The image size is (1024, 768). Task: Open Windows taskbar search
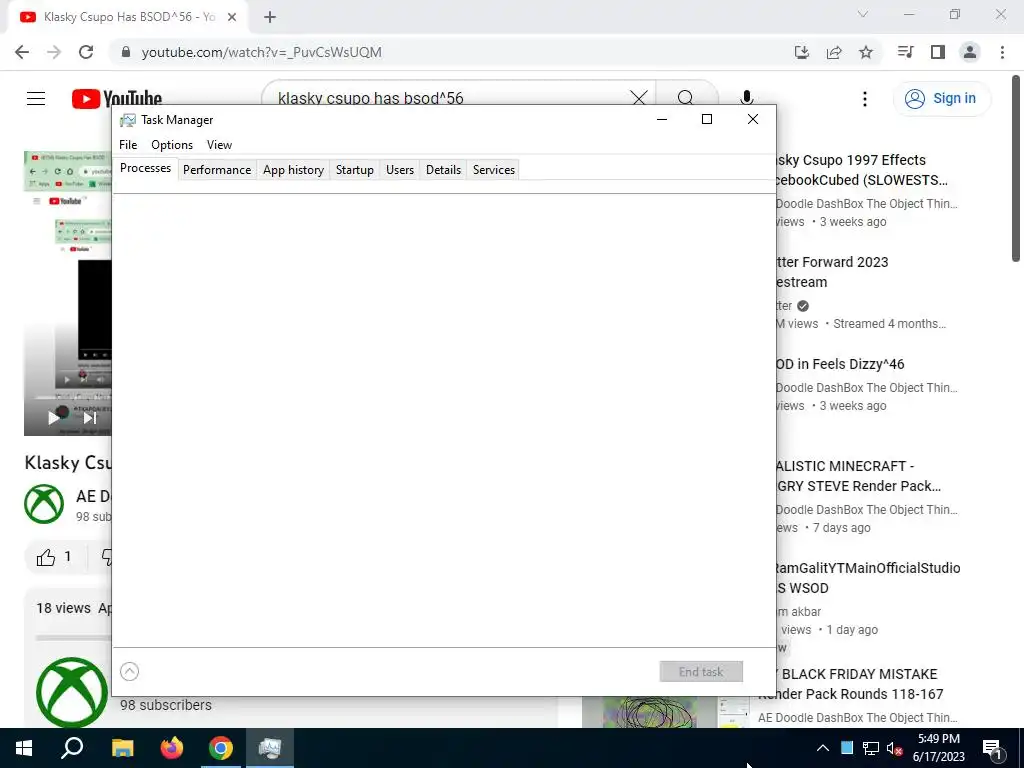(72, 748)
